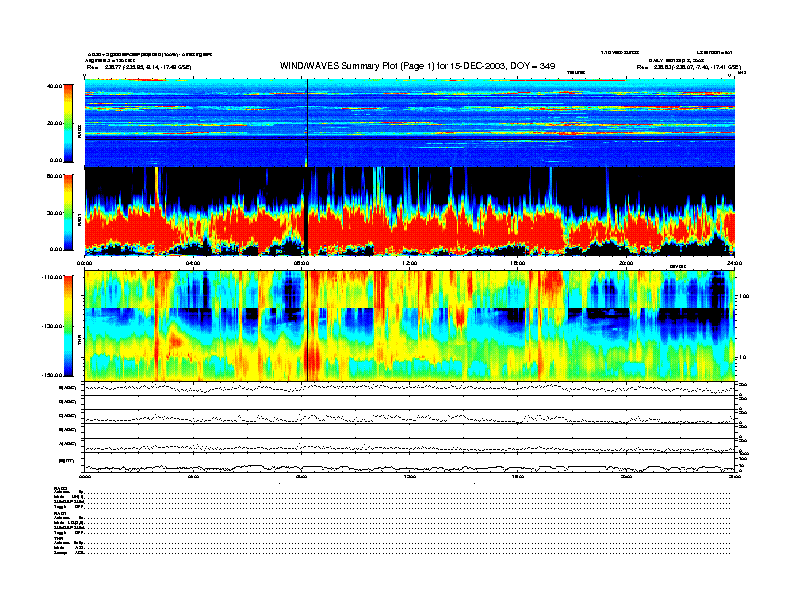Click the 20.00 label on the RAD1 color bar

pos(55,213)
